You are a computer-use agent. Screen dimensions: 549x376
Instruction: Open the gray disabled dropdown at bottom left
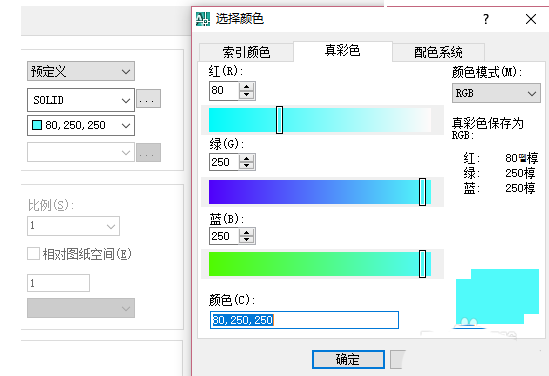(81, 308)
